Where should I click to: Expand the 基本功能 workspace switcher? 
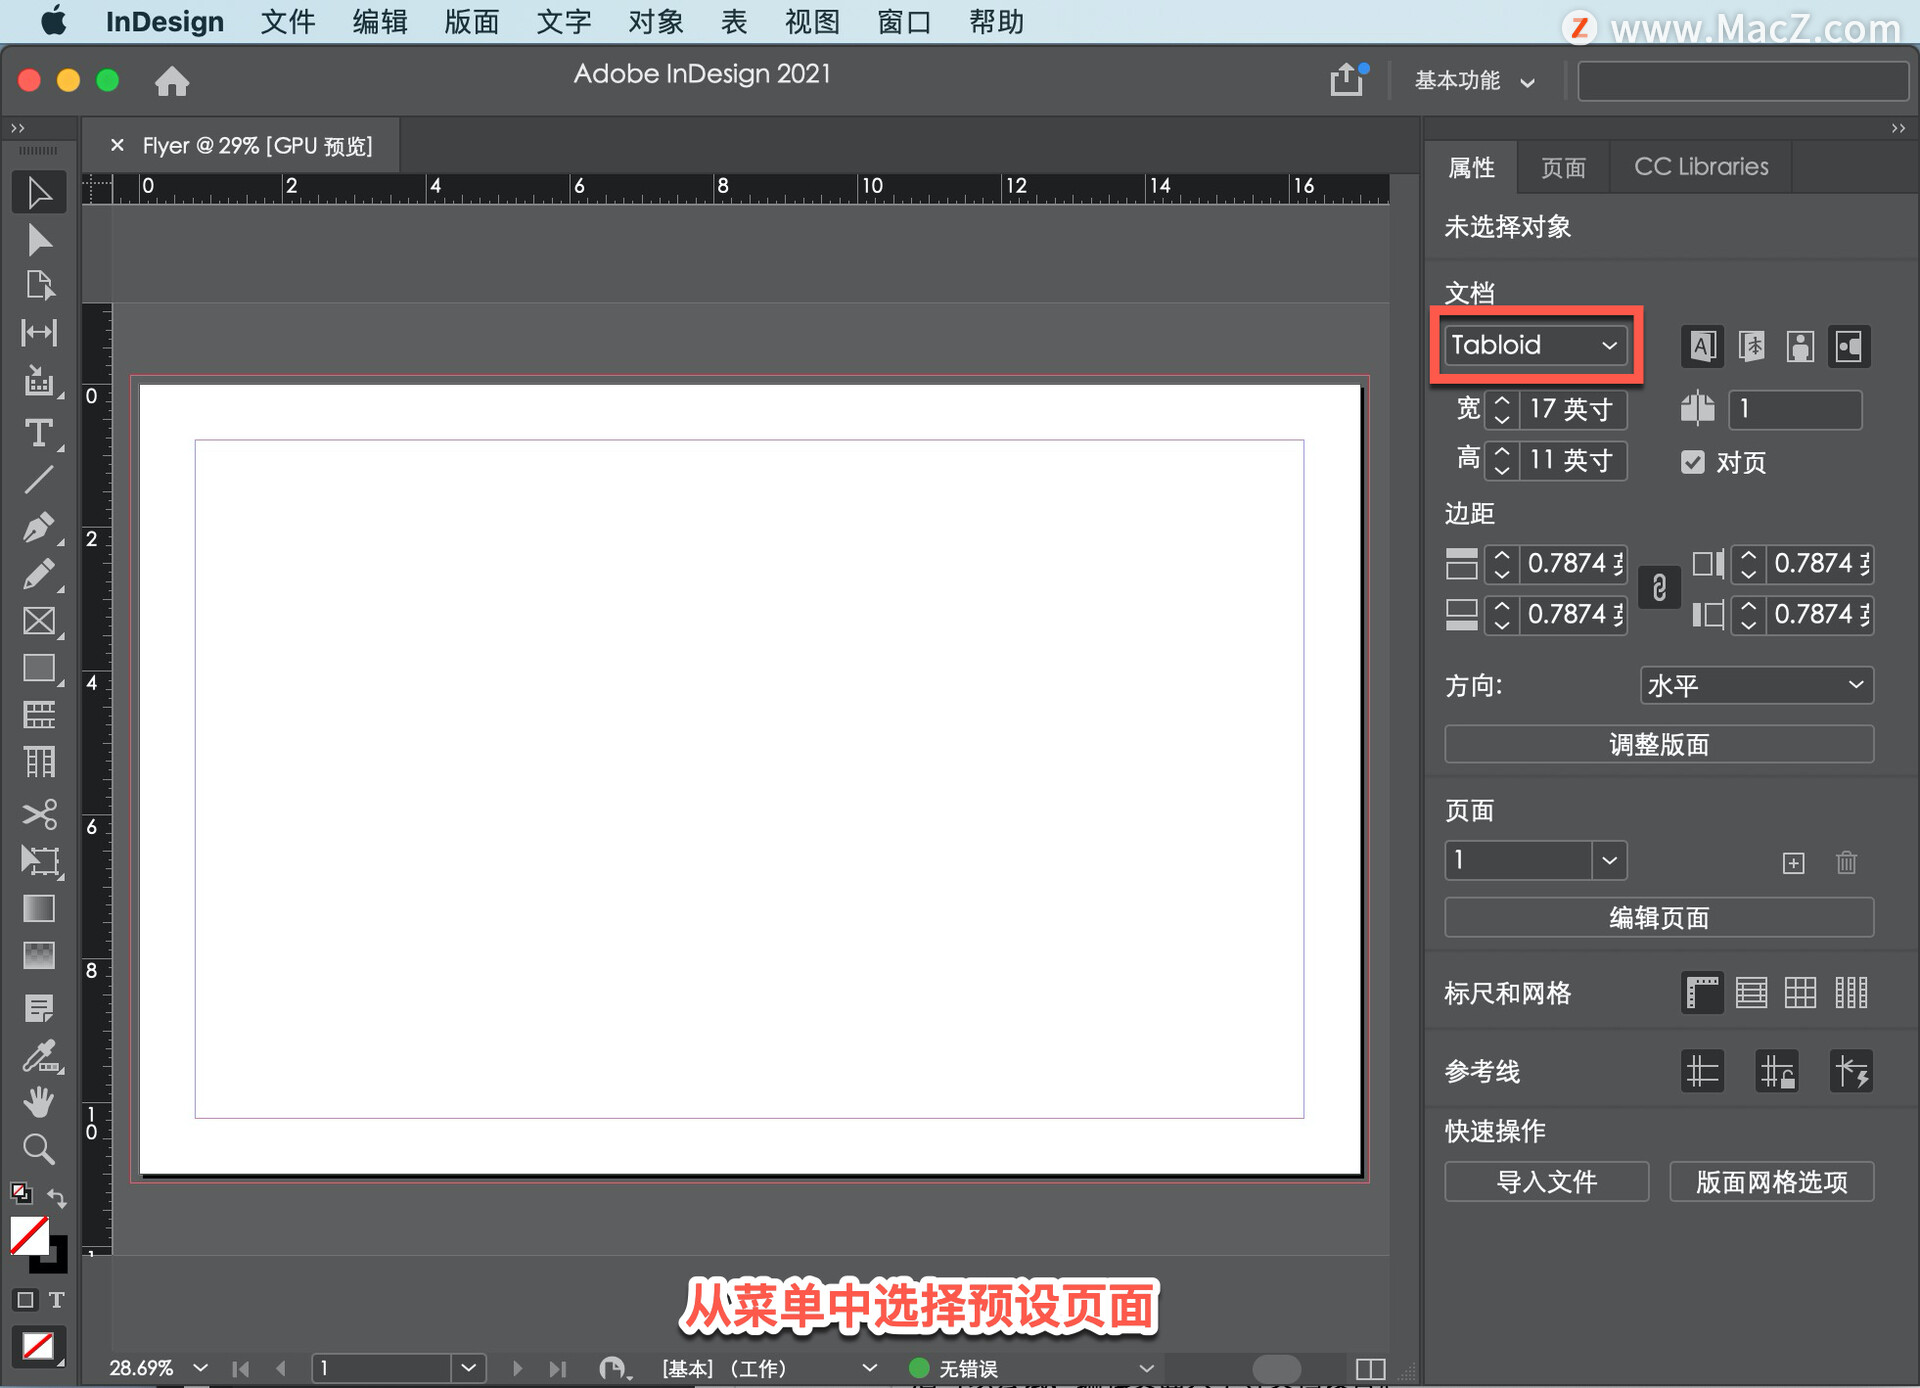[1474, 81]
